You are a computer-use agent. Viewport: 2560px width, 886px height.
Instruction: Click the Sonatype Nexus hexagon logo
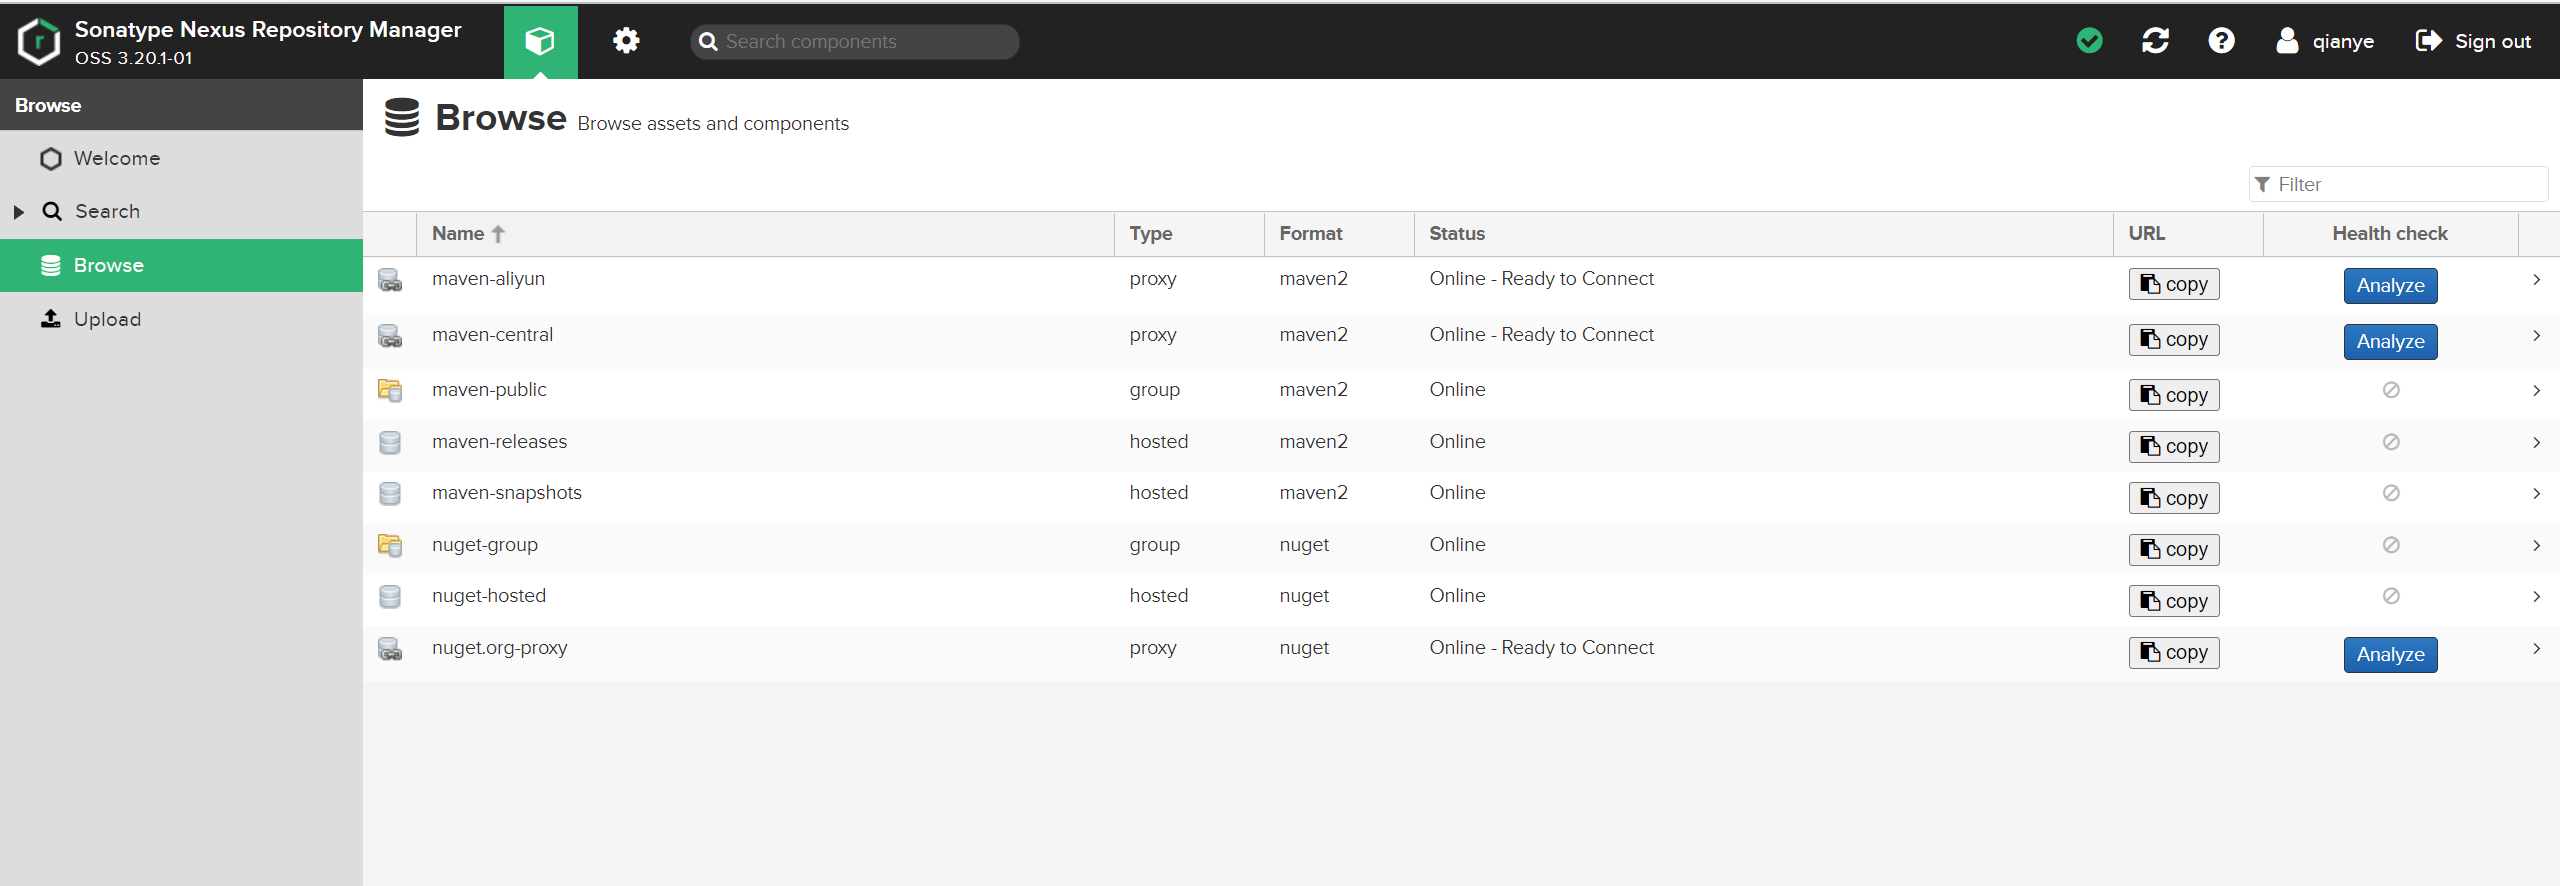tap(38, 42)
